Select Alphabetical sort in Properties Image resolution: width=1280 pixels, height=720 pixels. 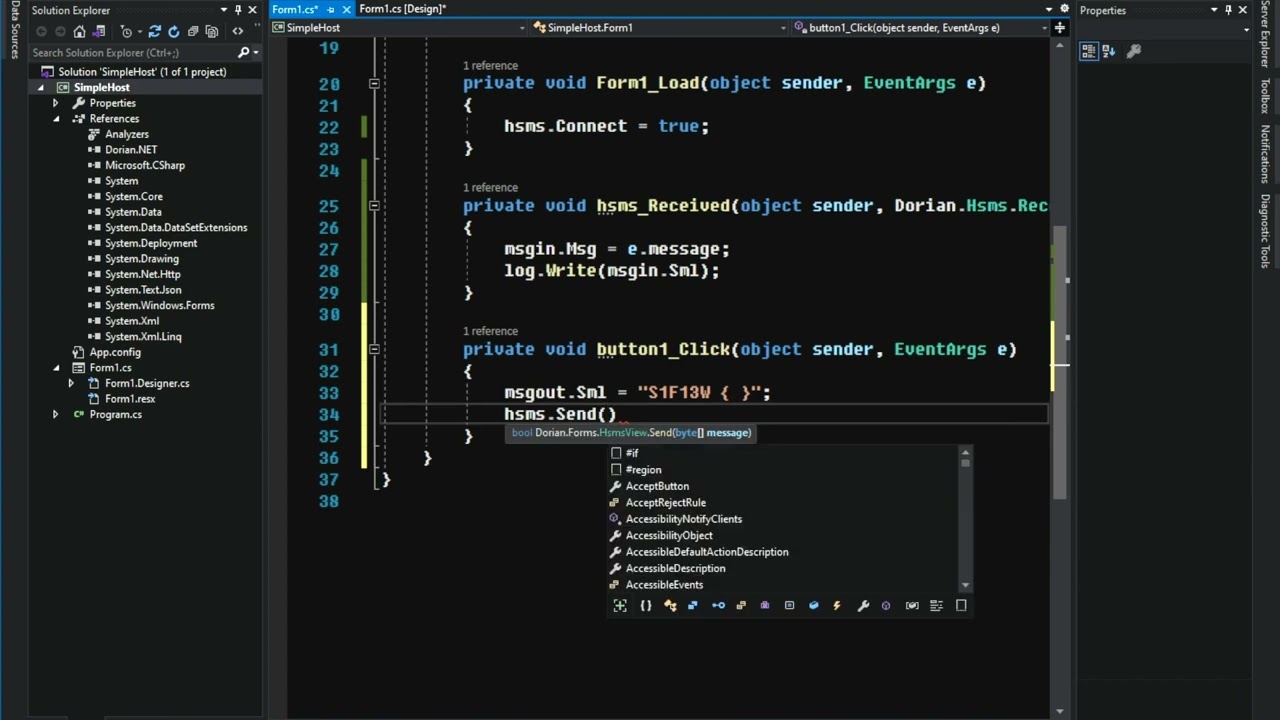click(1109, 51)
